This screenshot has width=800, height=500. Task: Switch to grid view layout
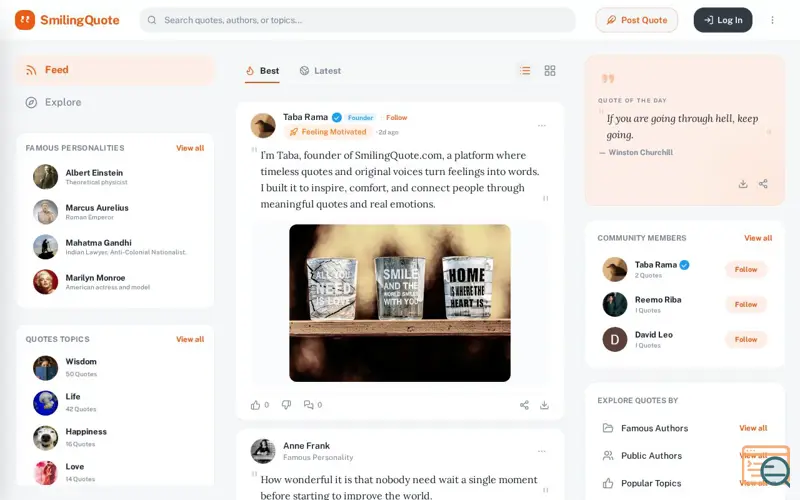[x=549, y=70]
